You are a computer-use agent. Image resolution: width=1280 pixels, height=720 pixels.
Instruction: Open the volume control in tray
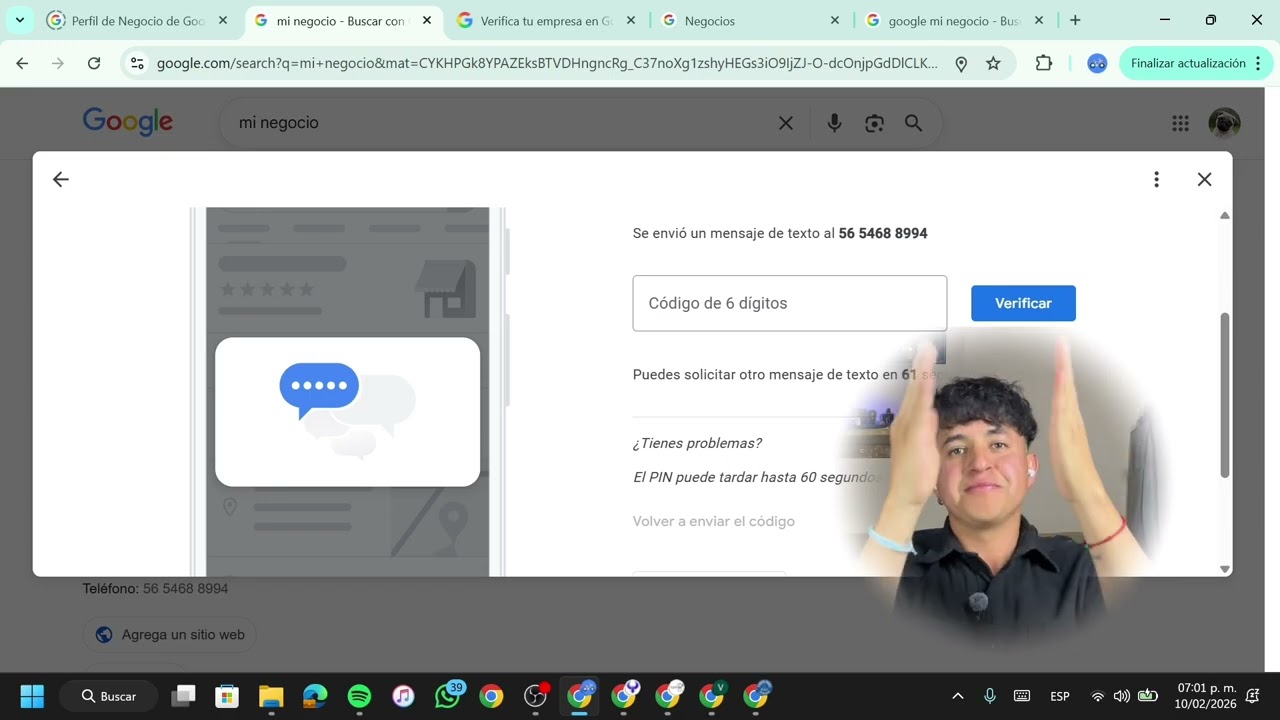click(1122, 696)
